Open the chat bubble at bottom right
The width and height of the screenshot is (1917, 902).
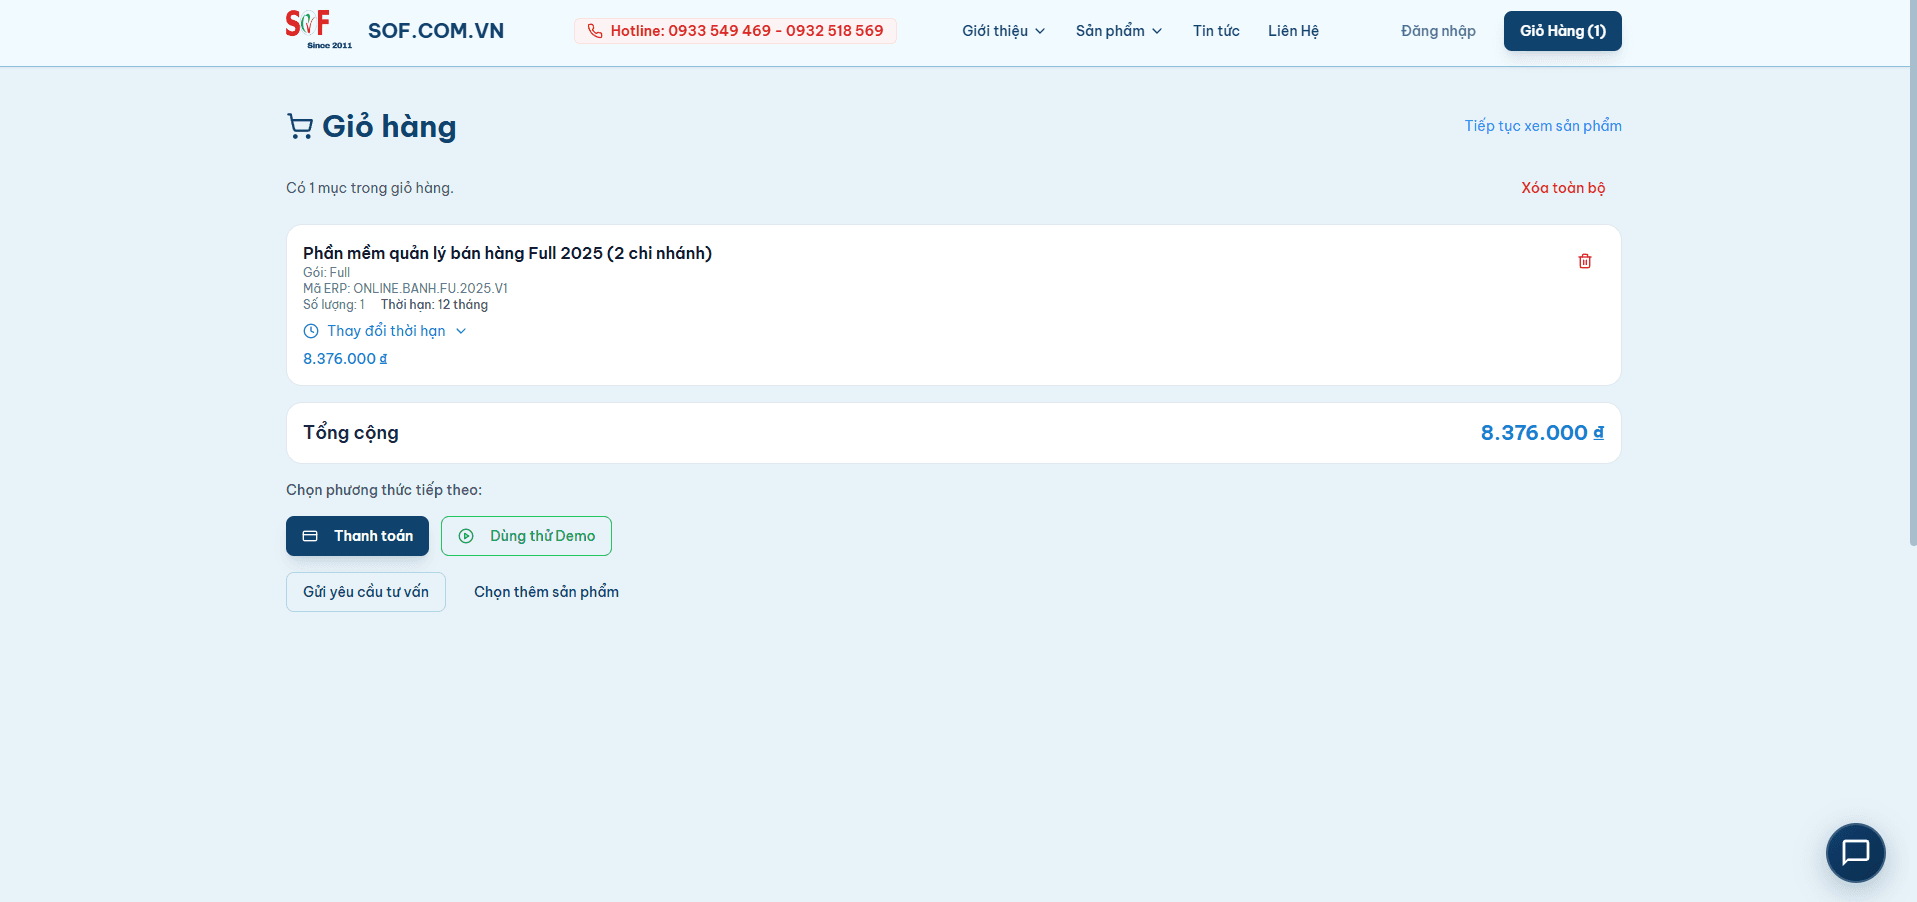pos(1855,853)
